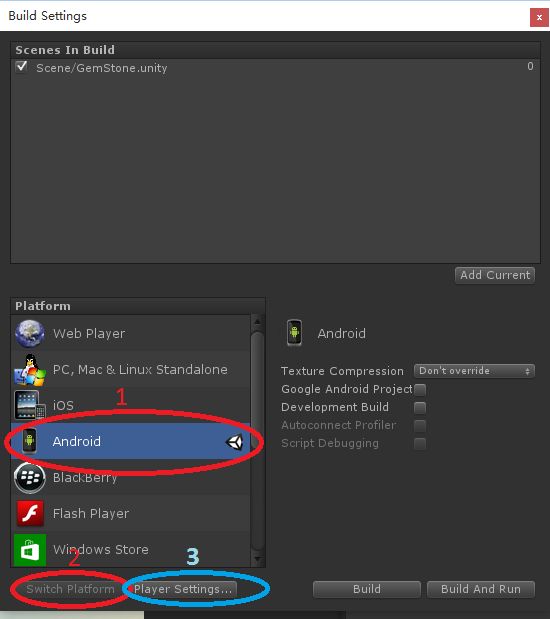Click the platform list scroll down arrow
Image resolution: width=550 pixels, height=619 pixels.
pos(257,559)
